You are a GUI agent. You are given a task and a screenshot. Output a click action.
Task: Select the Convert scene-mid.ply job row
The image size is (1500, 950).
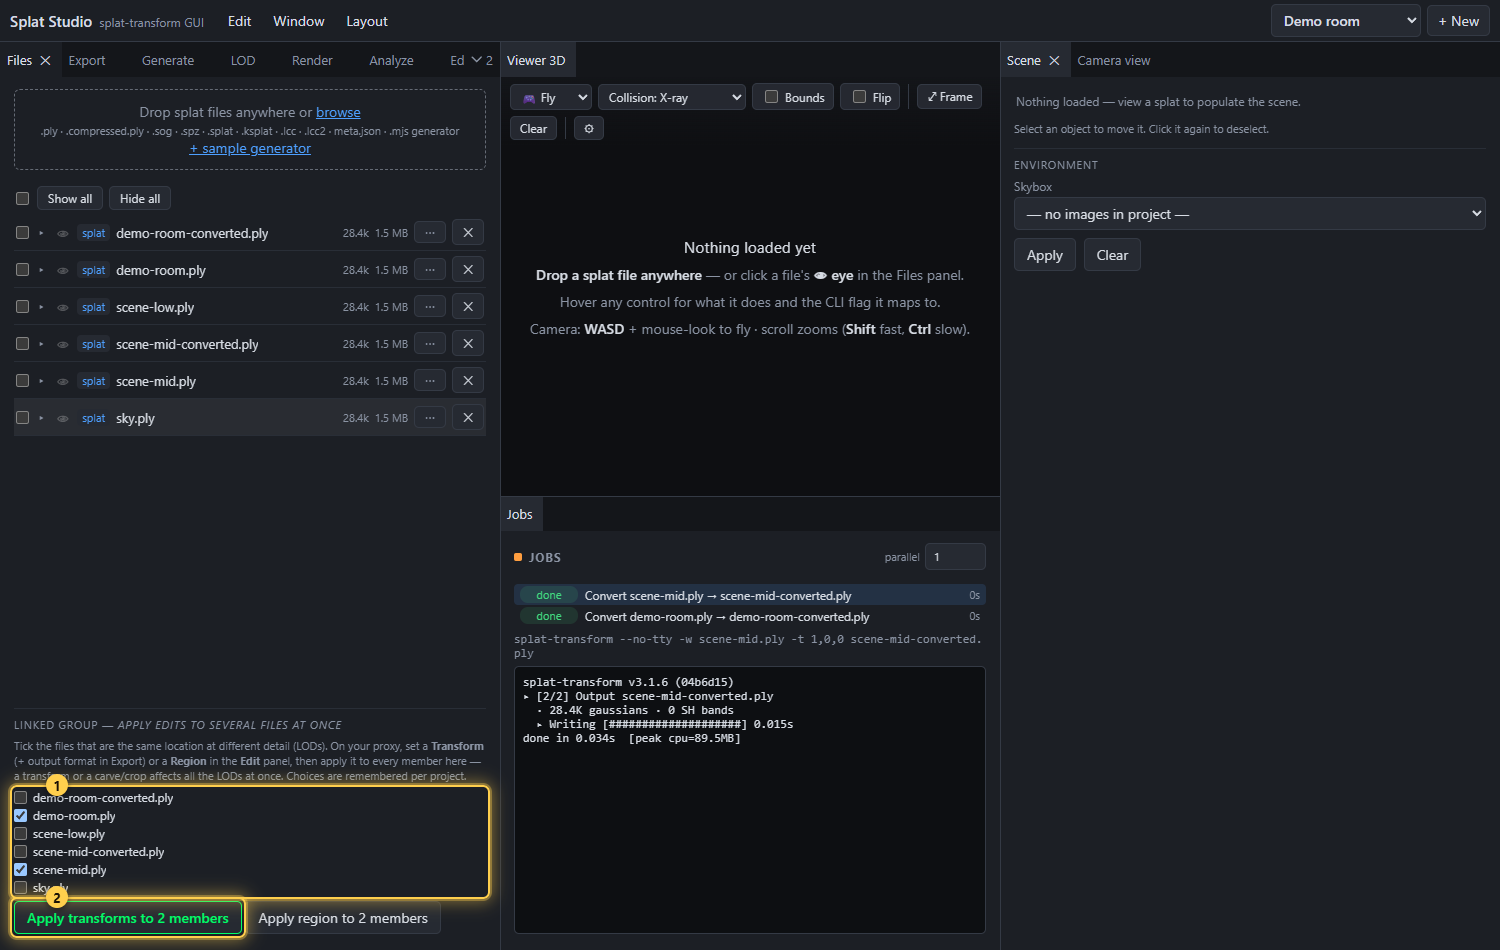point(750,595)
